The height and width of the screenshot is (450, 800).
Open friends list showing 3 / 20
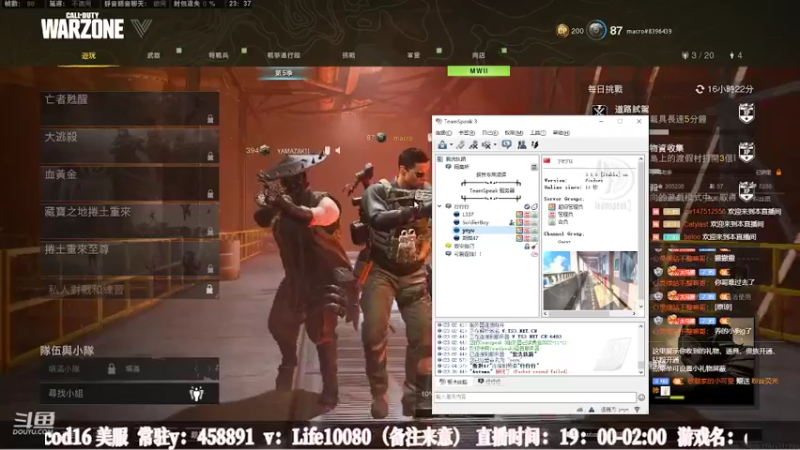click(698, 55)
